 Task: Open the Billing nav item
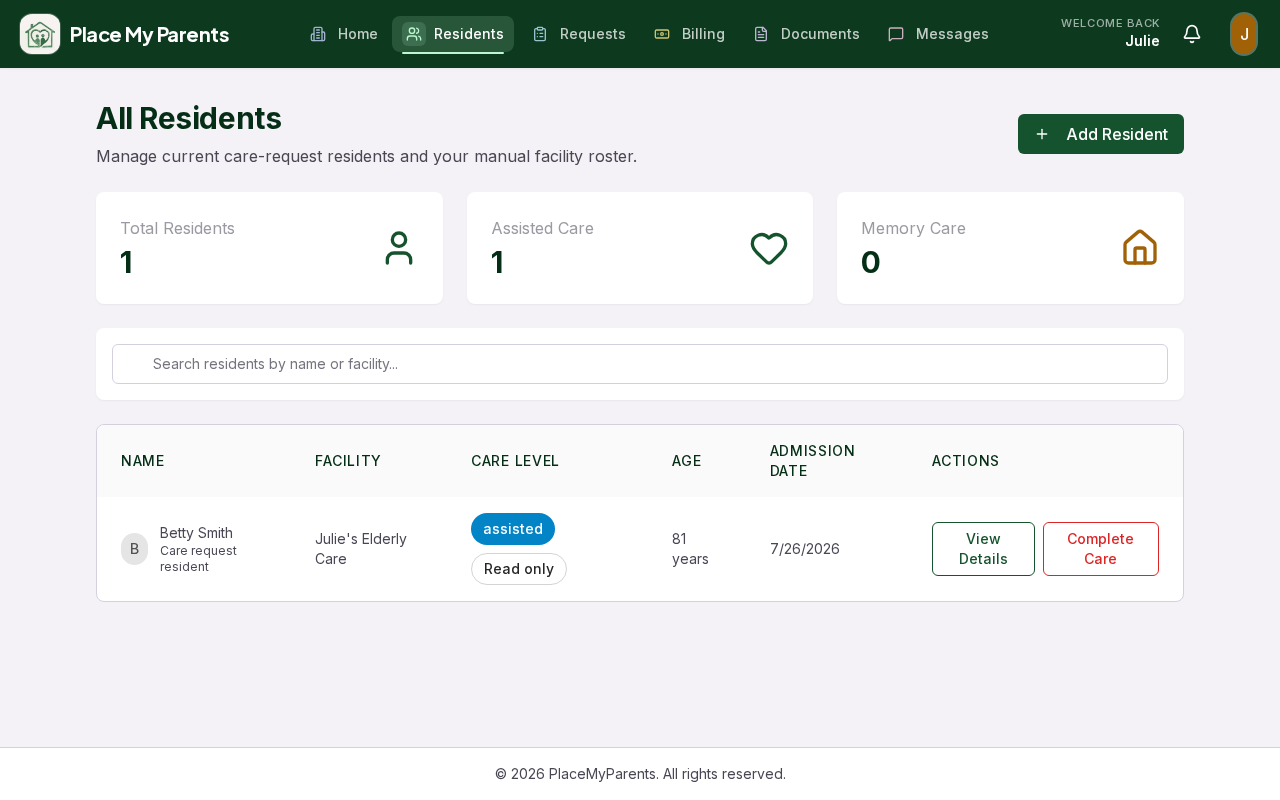(690, 34)
